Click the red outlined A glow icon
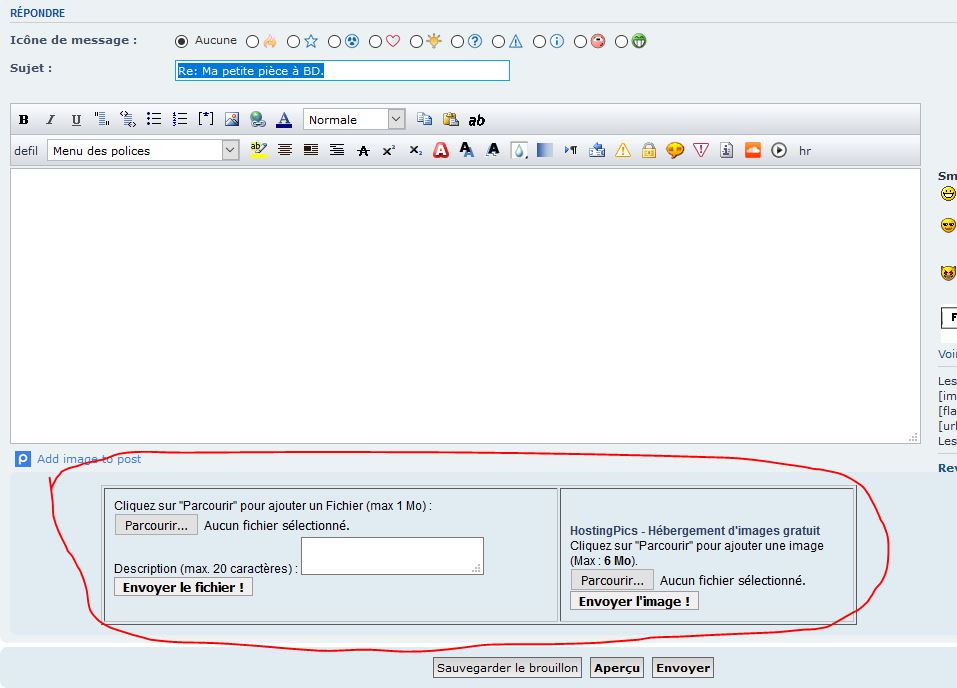The image size is (957, 688). (441, 150)
